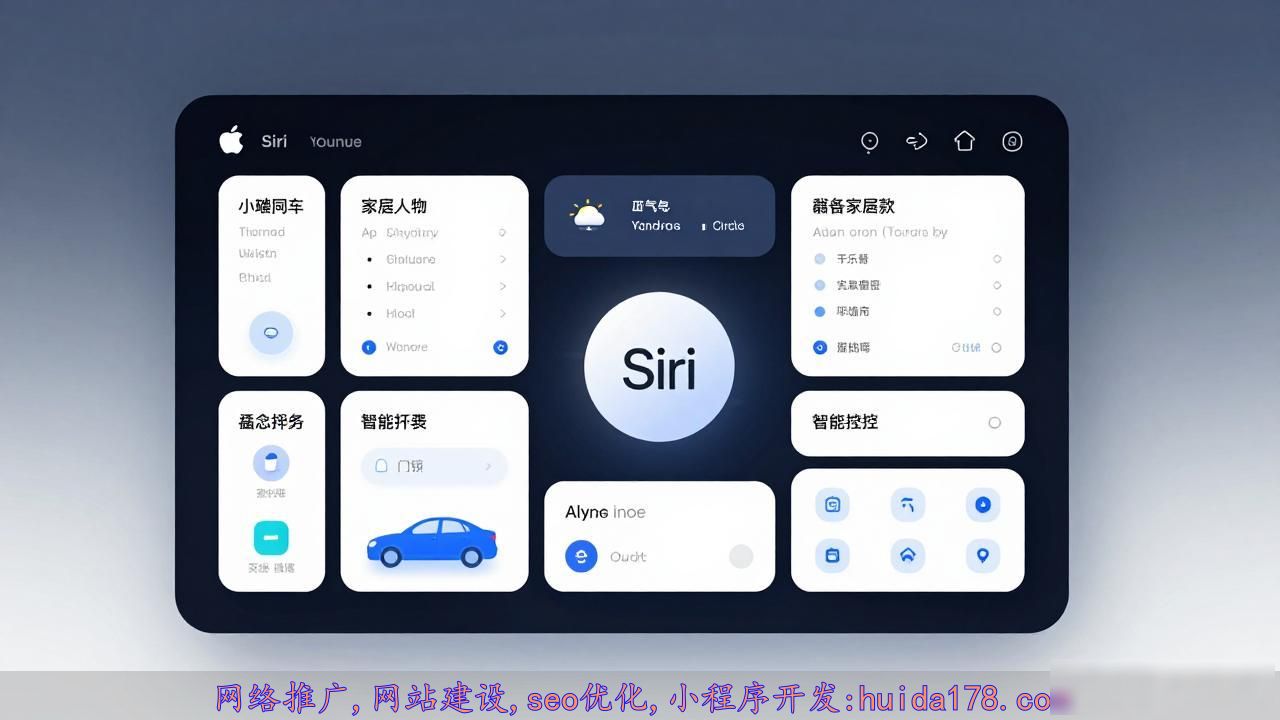Screen dimensions: 1280x720
Task: Click the Apple logo icon
Action: point(231,140)
